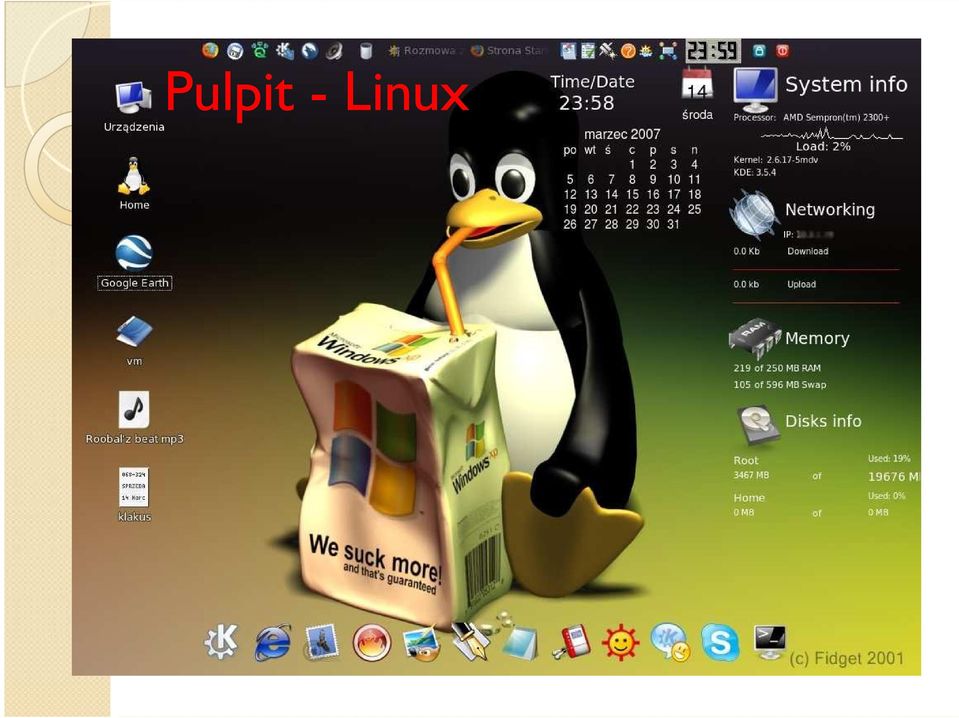Open the trash bin in top panel
The width and height of the screenshot is (959, 718).
pos(366,51)
